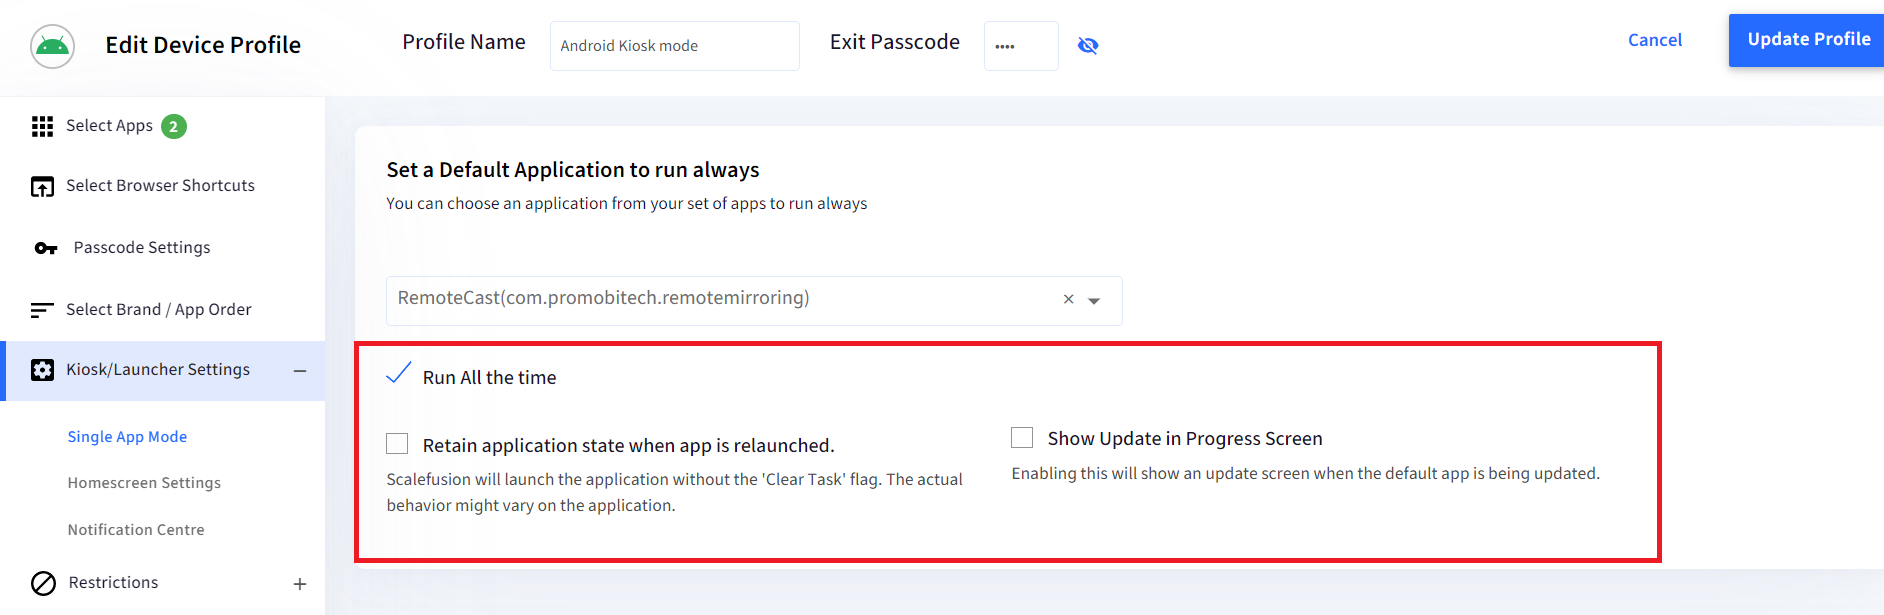Click the Profile Name input field
Viewport: 1884px width, 615px height.
point(675,46)
